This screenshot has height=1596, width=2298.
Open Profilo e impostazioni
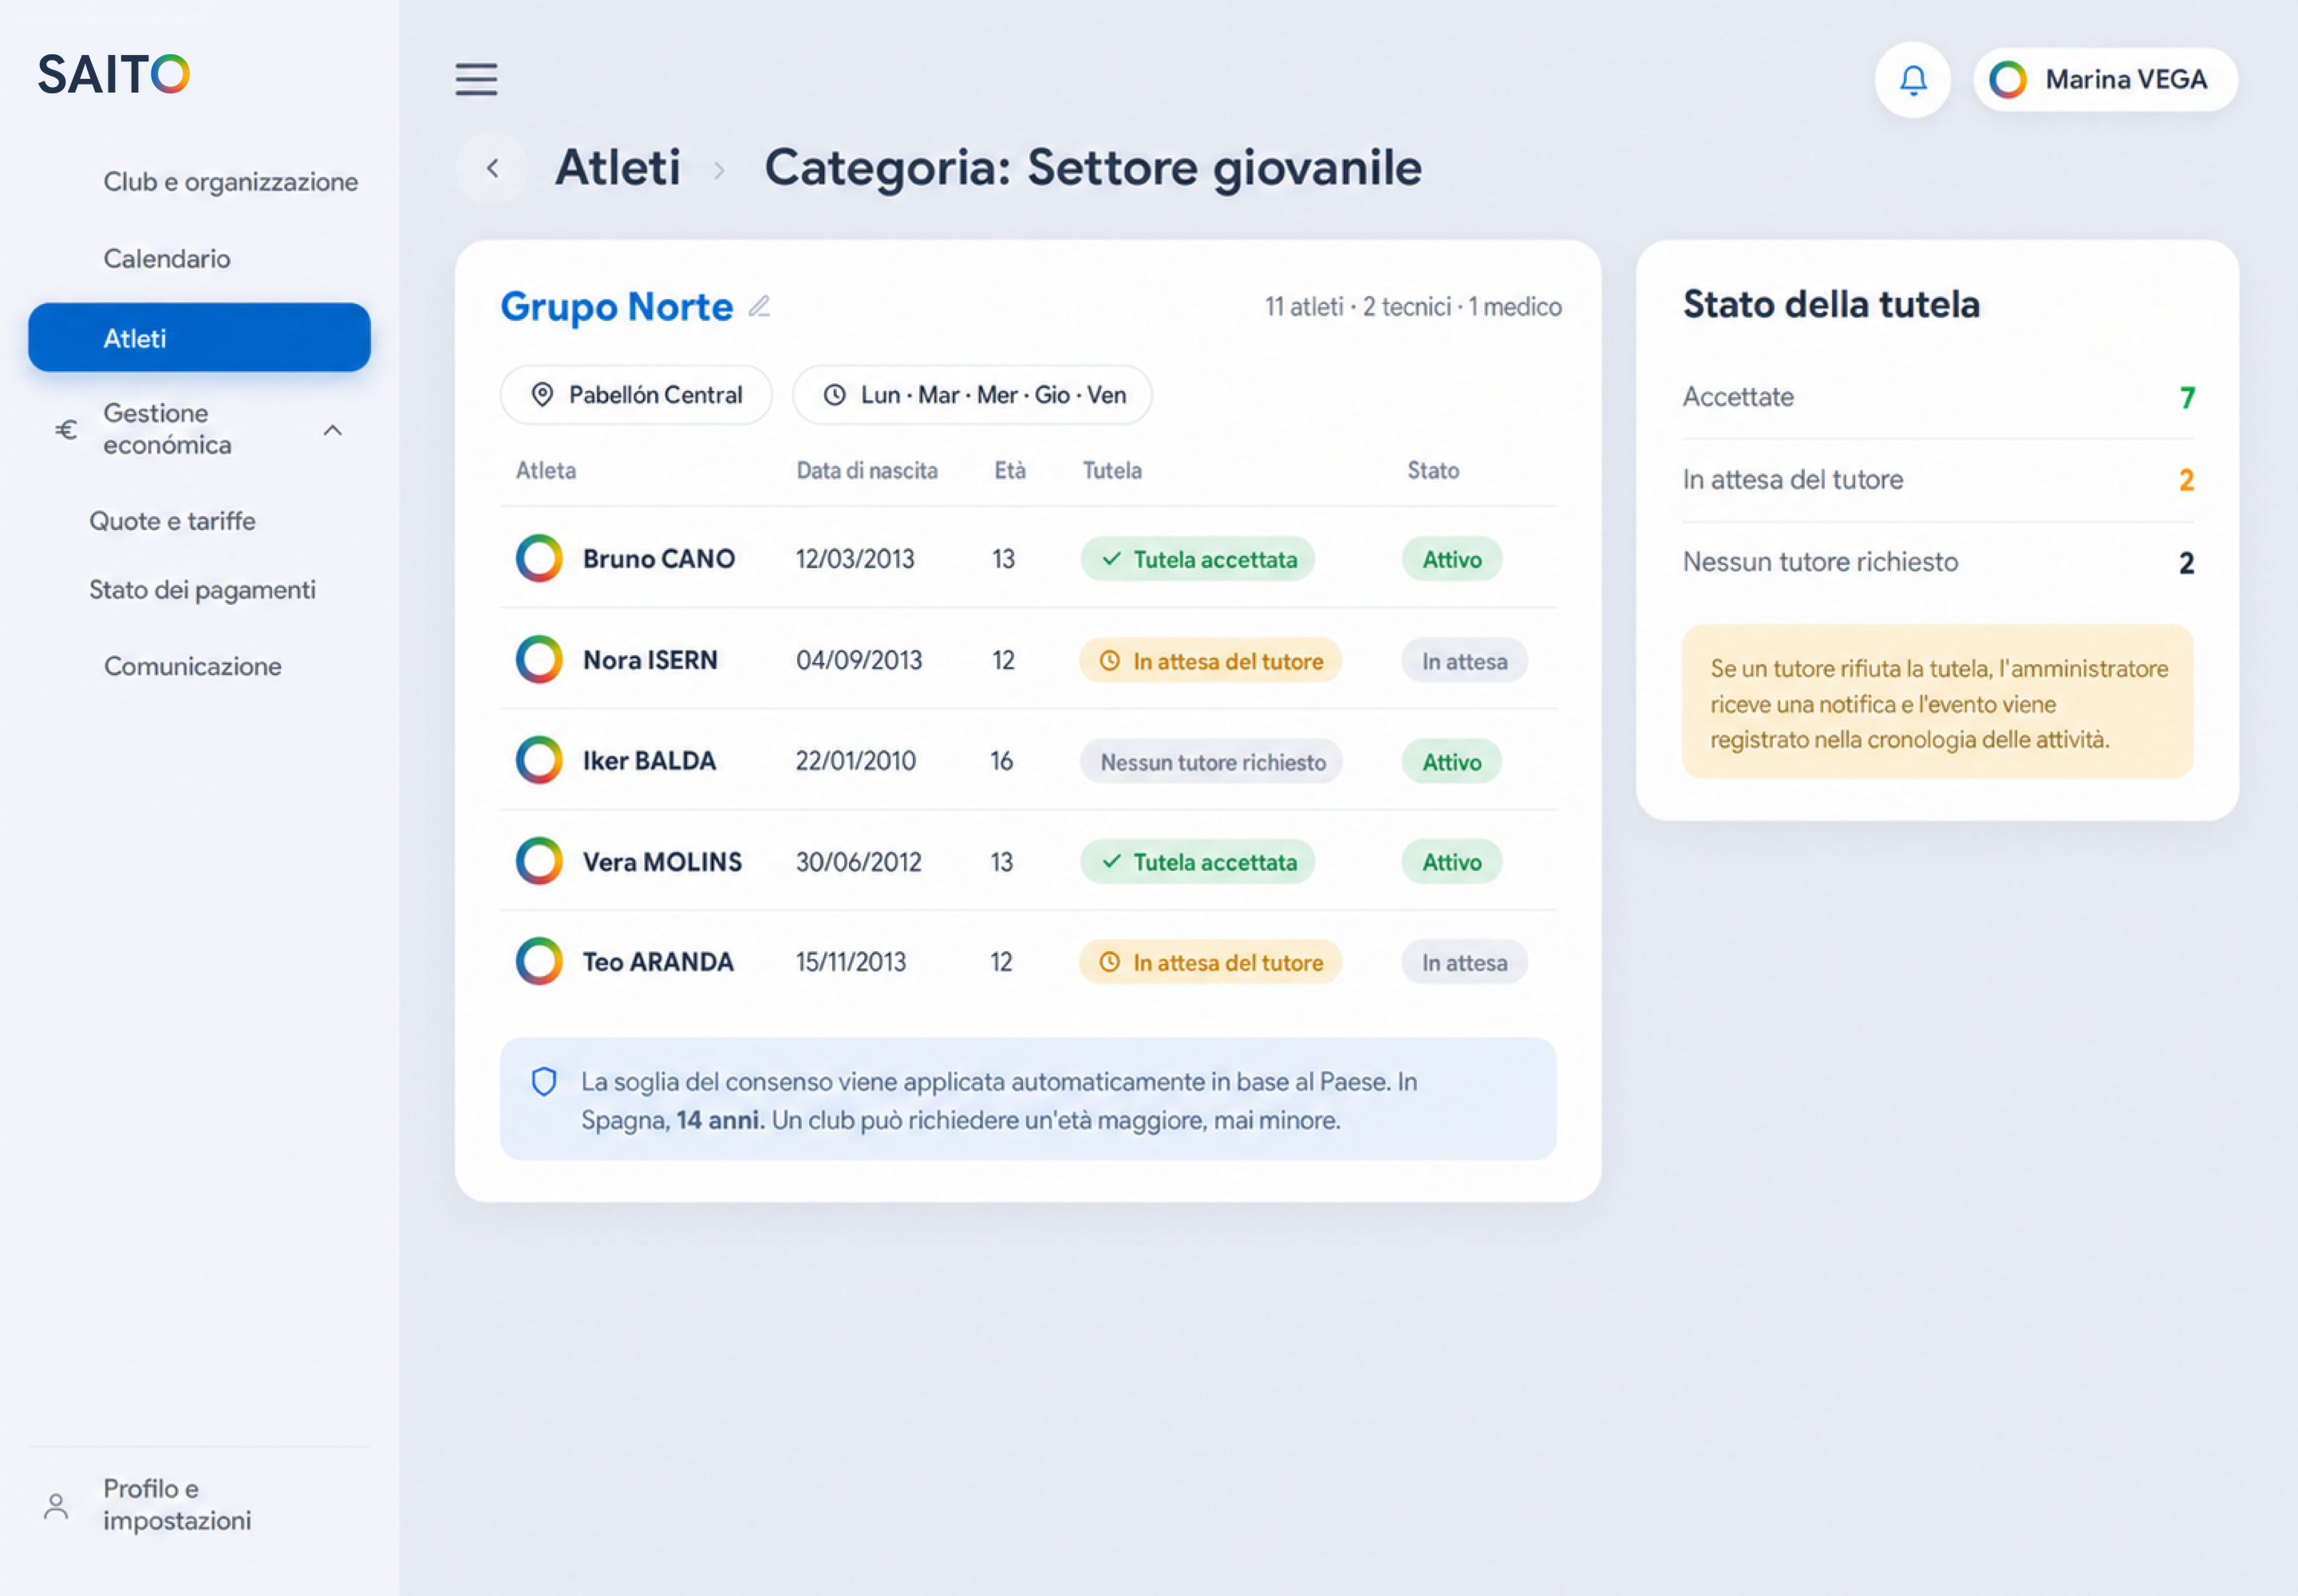tap(177, 1505)
